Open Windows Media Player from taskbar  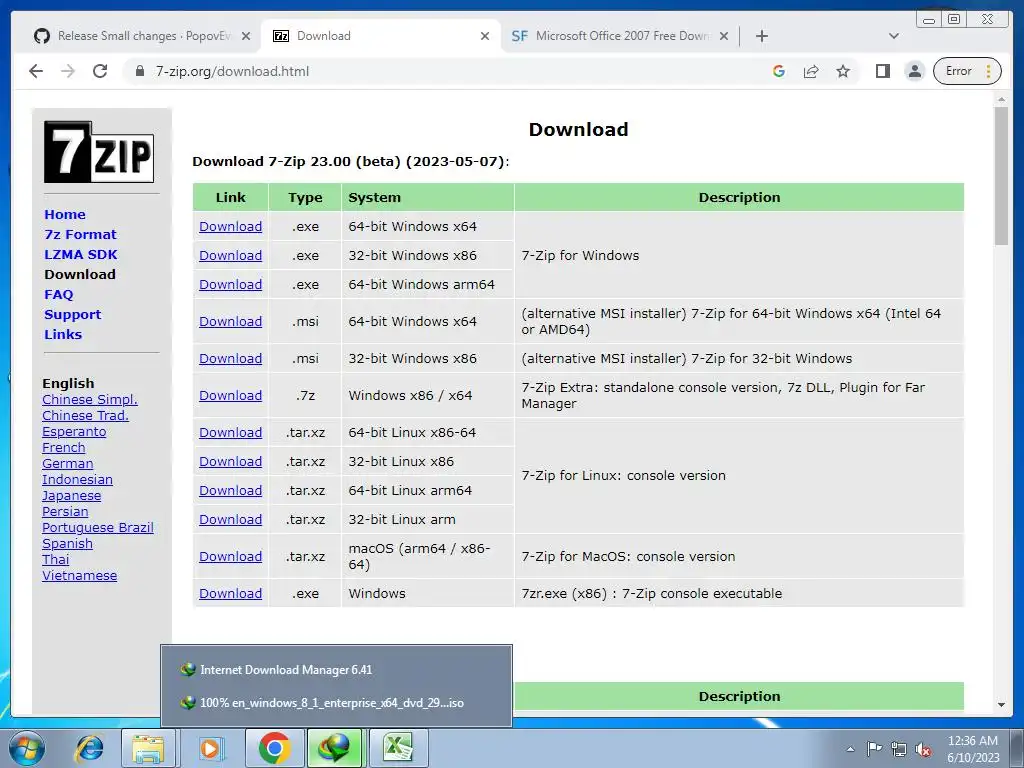pos(210,748)
